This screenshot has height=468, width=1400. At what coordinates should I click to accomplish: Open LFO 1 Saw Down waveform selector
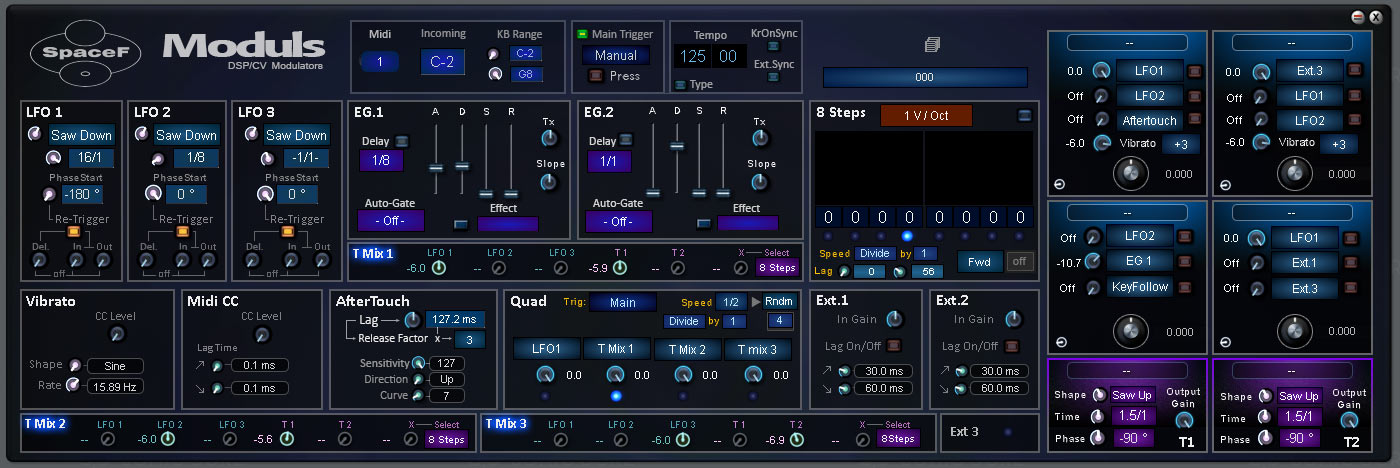point(82,135)
